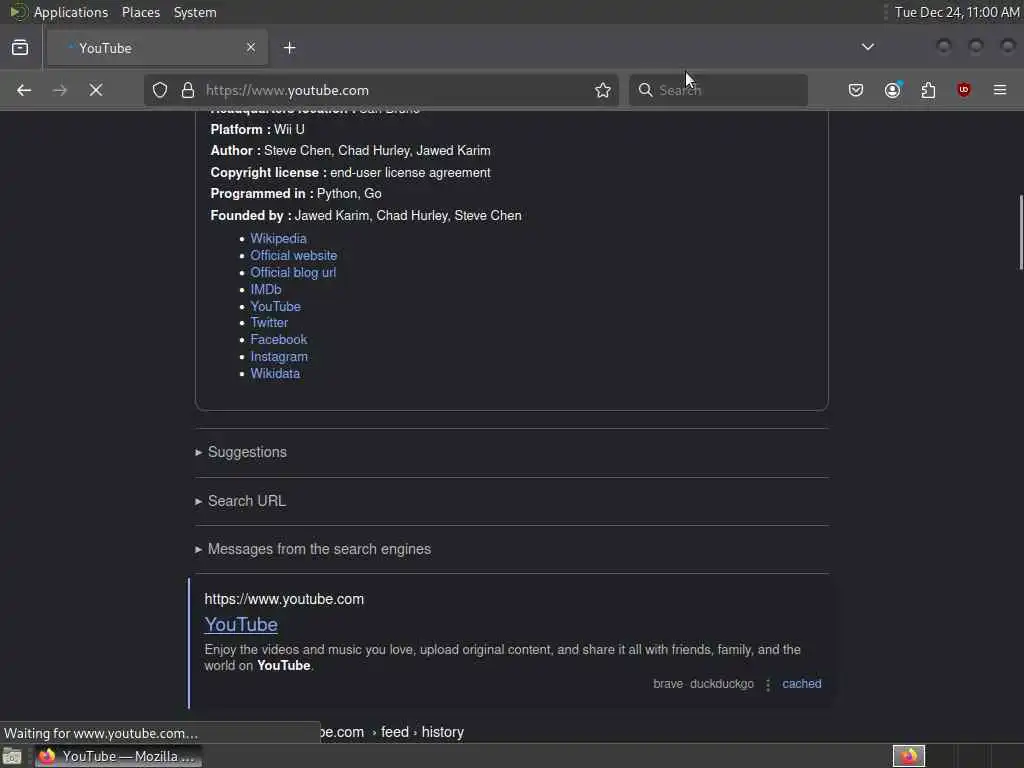Click the 'feed' breadcrumb text
The width and height of the screenshot is (1024, 768).
pyautogui.click(x=394, y=732)
